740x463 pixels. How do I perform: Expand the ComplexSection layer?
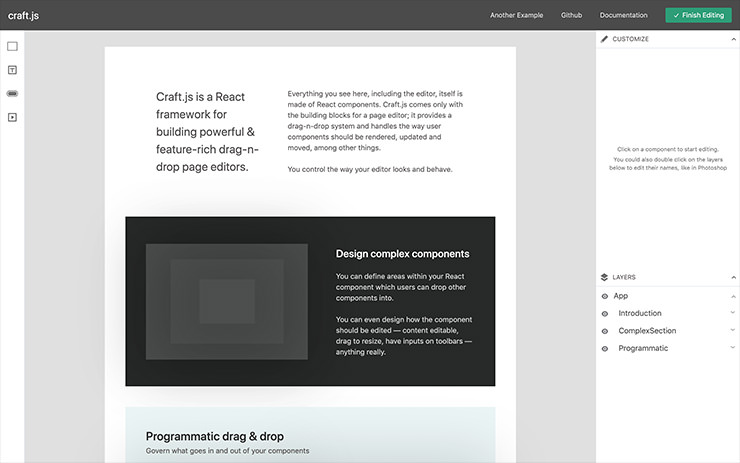click(732, 330)
